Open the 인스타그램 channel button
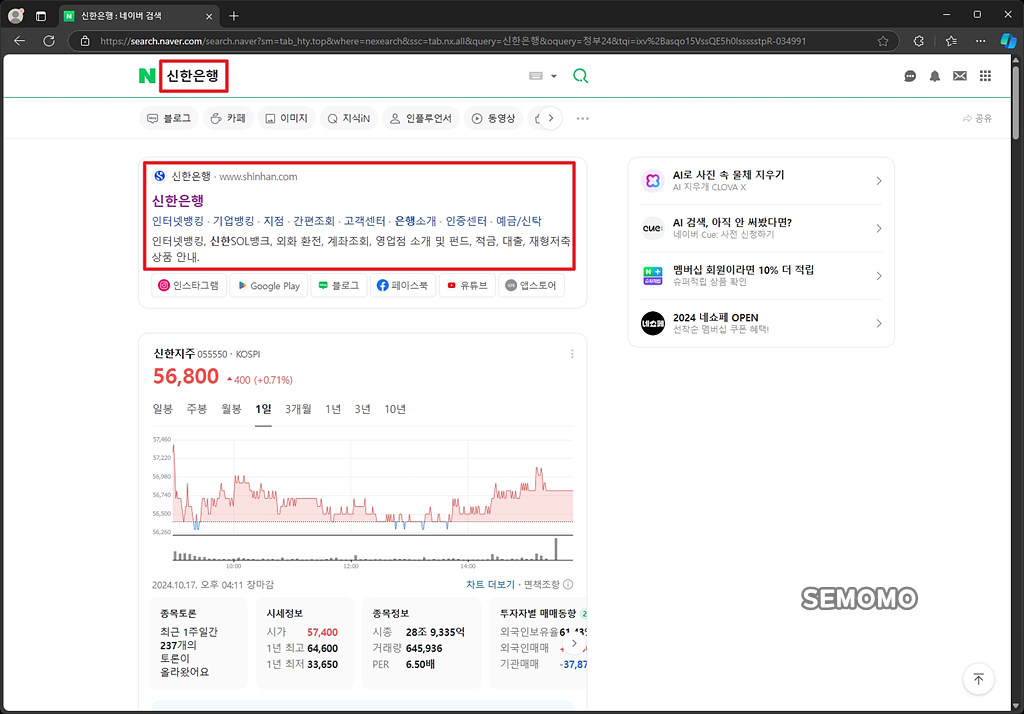The width and height of the screenshot is (1024, 714). (189, 285)
